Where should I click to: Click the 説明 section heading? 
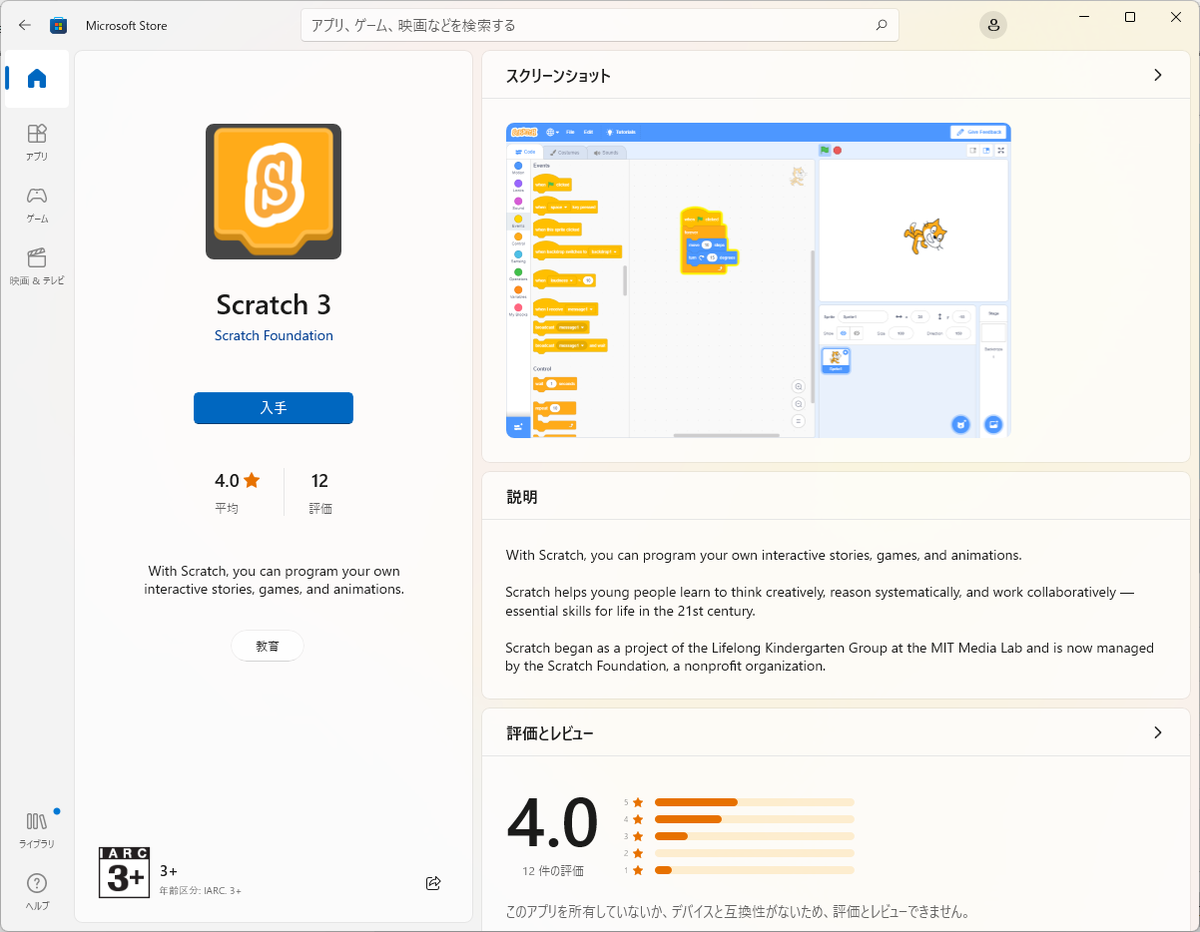coord(522,497)
